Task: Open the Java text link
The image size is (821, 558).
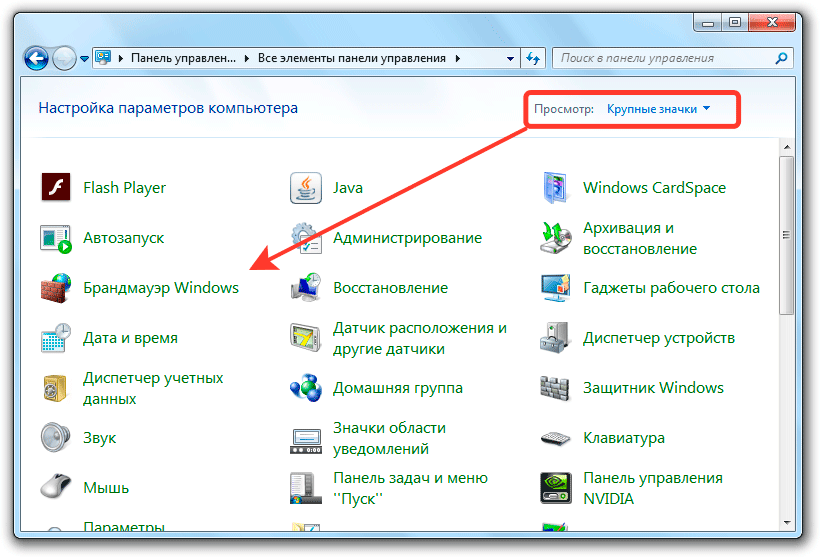Action: (x=348, y=187)
